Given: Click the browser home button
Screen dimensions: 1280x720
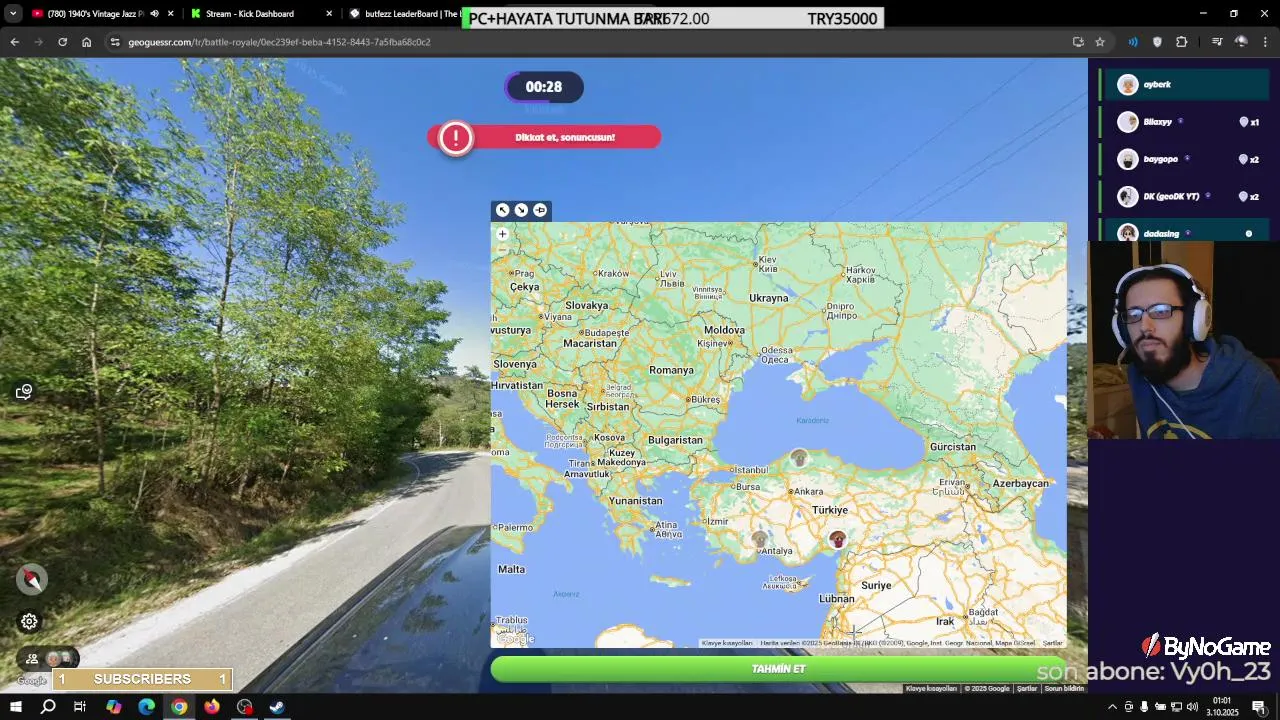Looking at the screenshot, I should 87,42.
